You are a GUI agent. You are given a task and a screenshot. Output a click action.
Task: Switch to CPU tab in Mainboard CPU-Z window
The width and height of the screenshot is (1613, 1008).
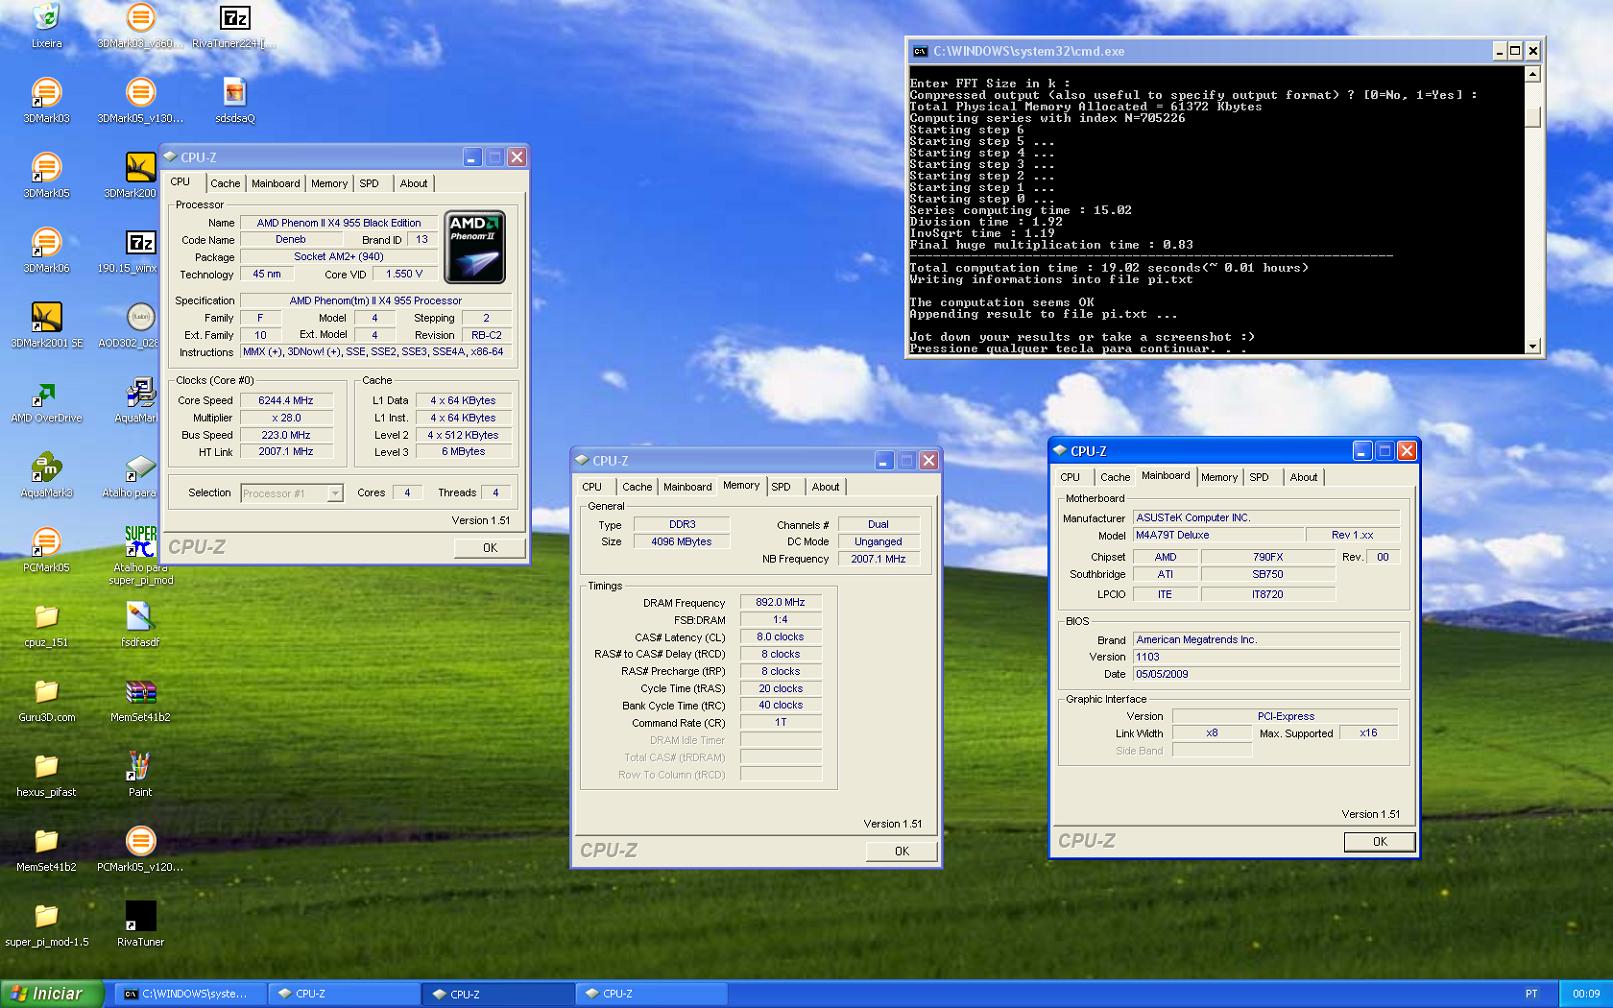[x=1070, y=478]
